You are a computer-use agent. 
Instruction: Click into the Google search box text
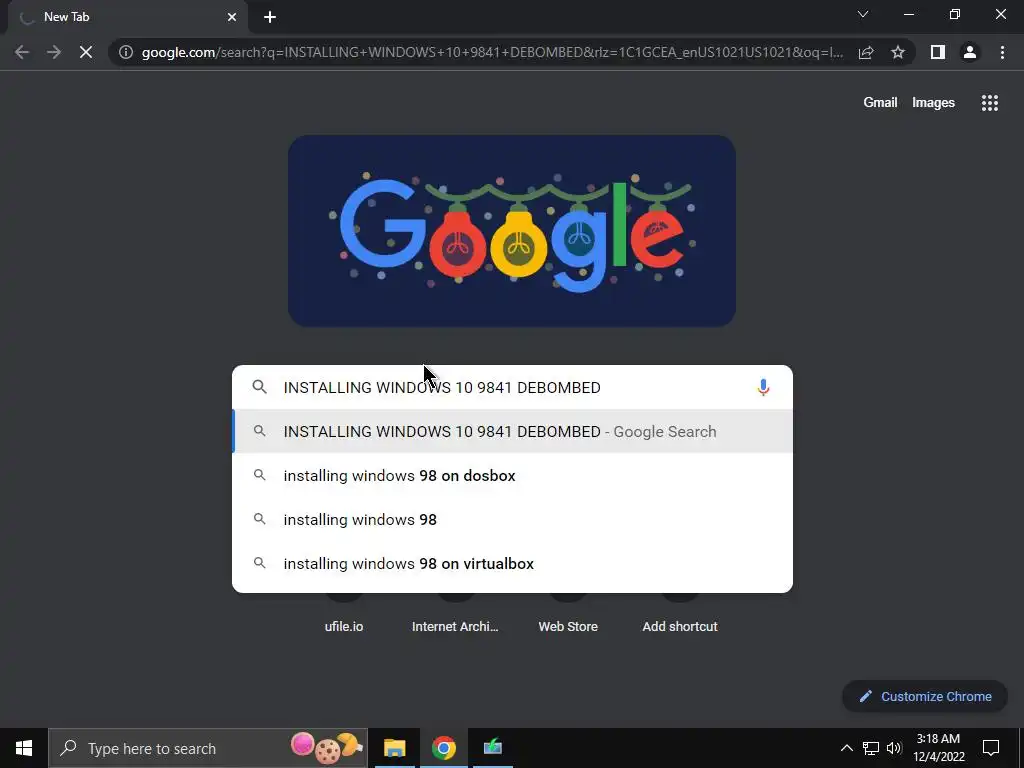[441, 387]
